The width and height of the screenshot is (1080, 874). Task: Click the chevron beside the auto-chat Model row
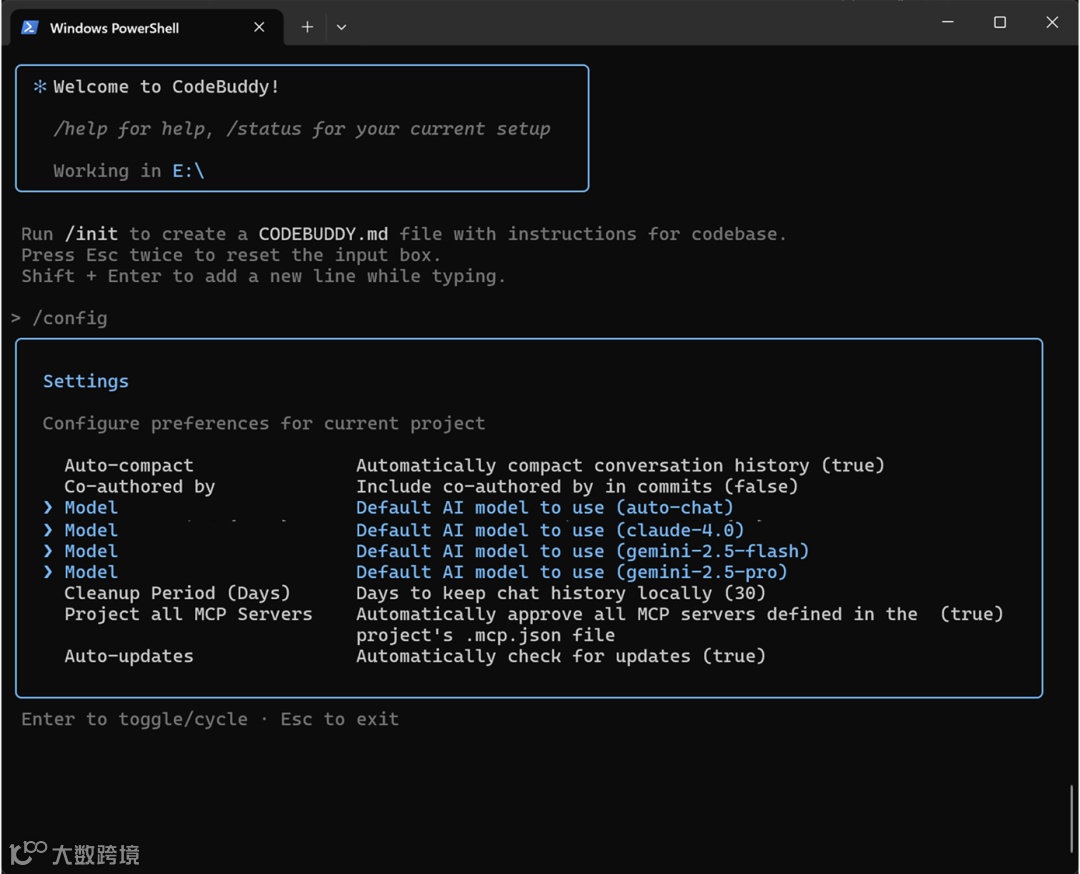(48, 508)
